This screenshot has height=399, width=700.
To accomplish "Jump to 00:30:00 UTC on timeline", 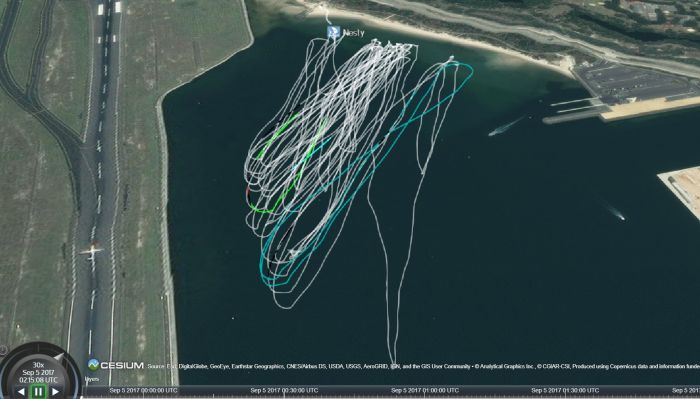I will [x=284, y=391].
